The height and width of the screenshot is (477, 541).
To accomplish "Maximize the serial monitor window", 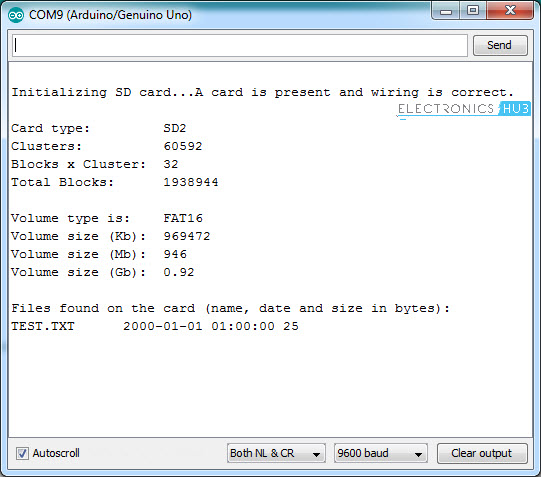I will pyautogui.click(x=473, y=11).
